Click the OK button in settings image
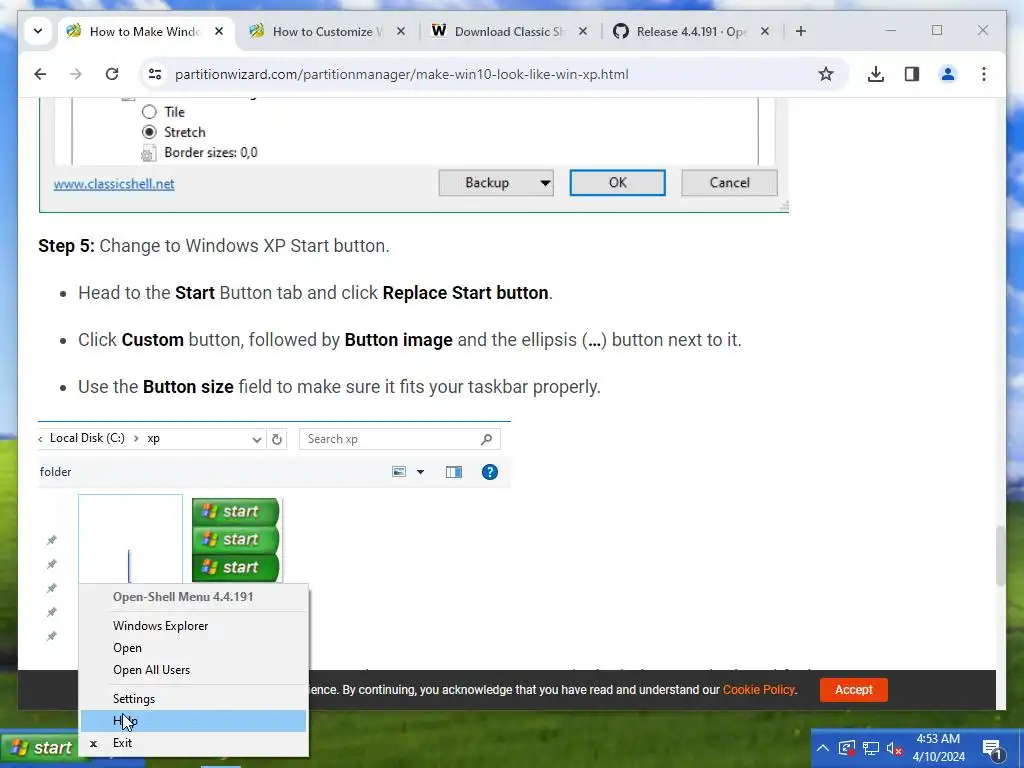Viewport: 1024px width, 768px height. click(x=618, y=183)
